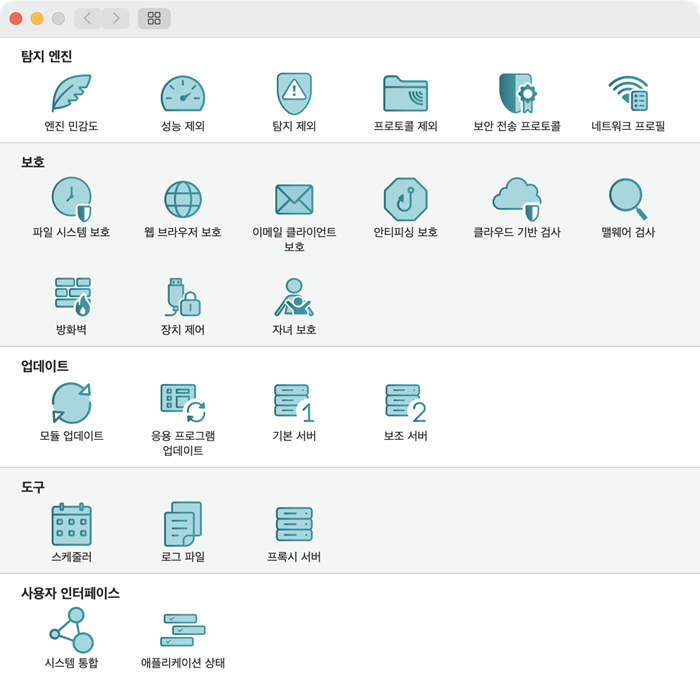Screen dimensions: 700x679
Task: Open 시스템 통합 nodes icon
Action: pos(71,630)
